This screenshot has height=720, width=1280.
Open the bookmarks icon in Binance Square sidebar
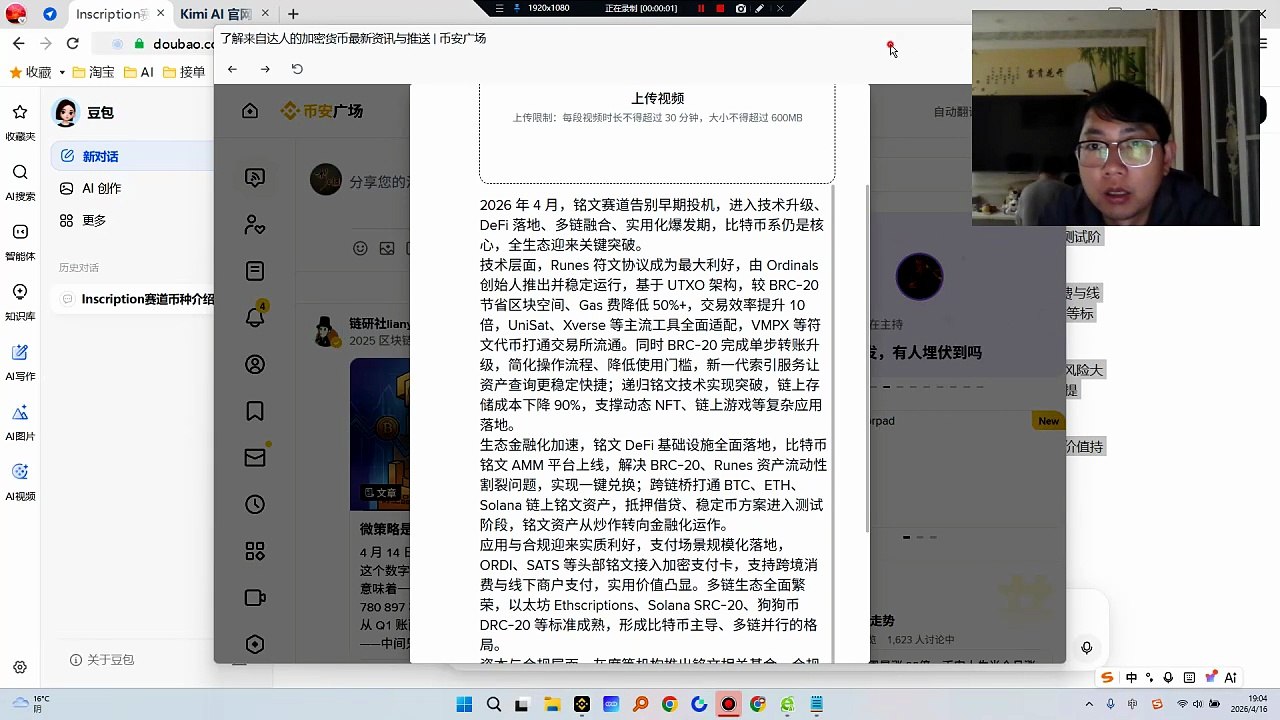pos(255,411)
